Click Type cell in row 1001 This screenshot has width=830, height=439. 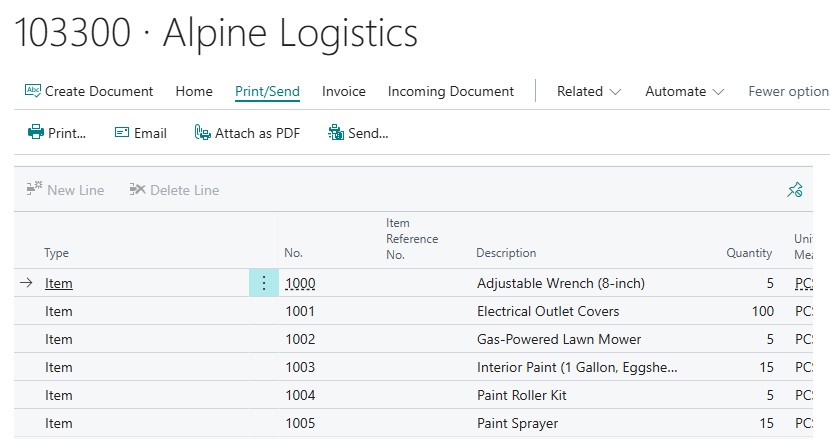coord(58,311)
